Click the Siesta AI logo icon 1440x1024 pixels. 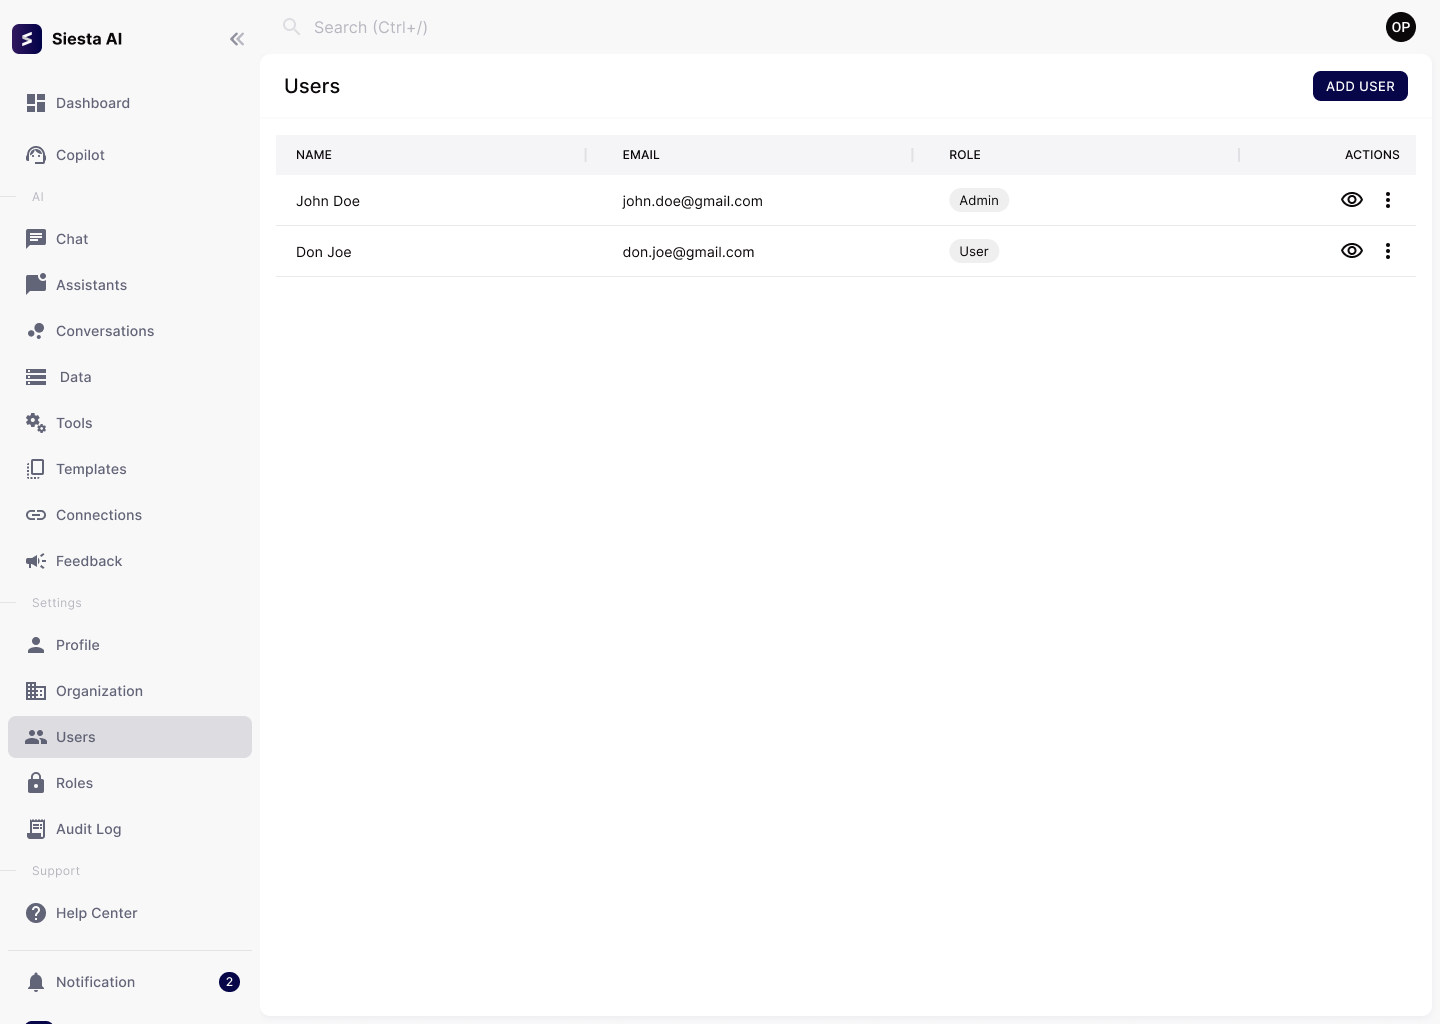(x=27, y=39)
